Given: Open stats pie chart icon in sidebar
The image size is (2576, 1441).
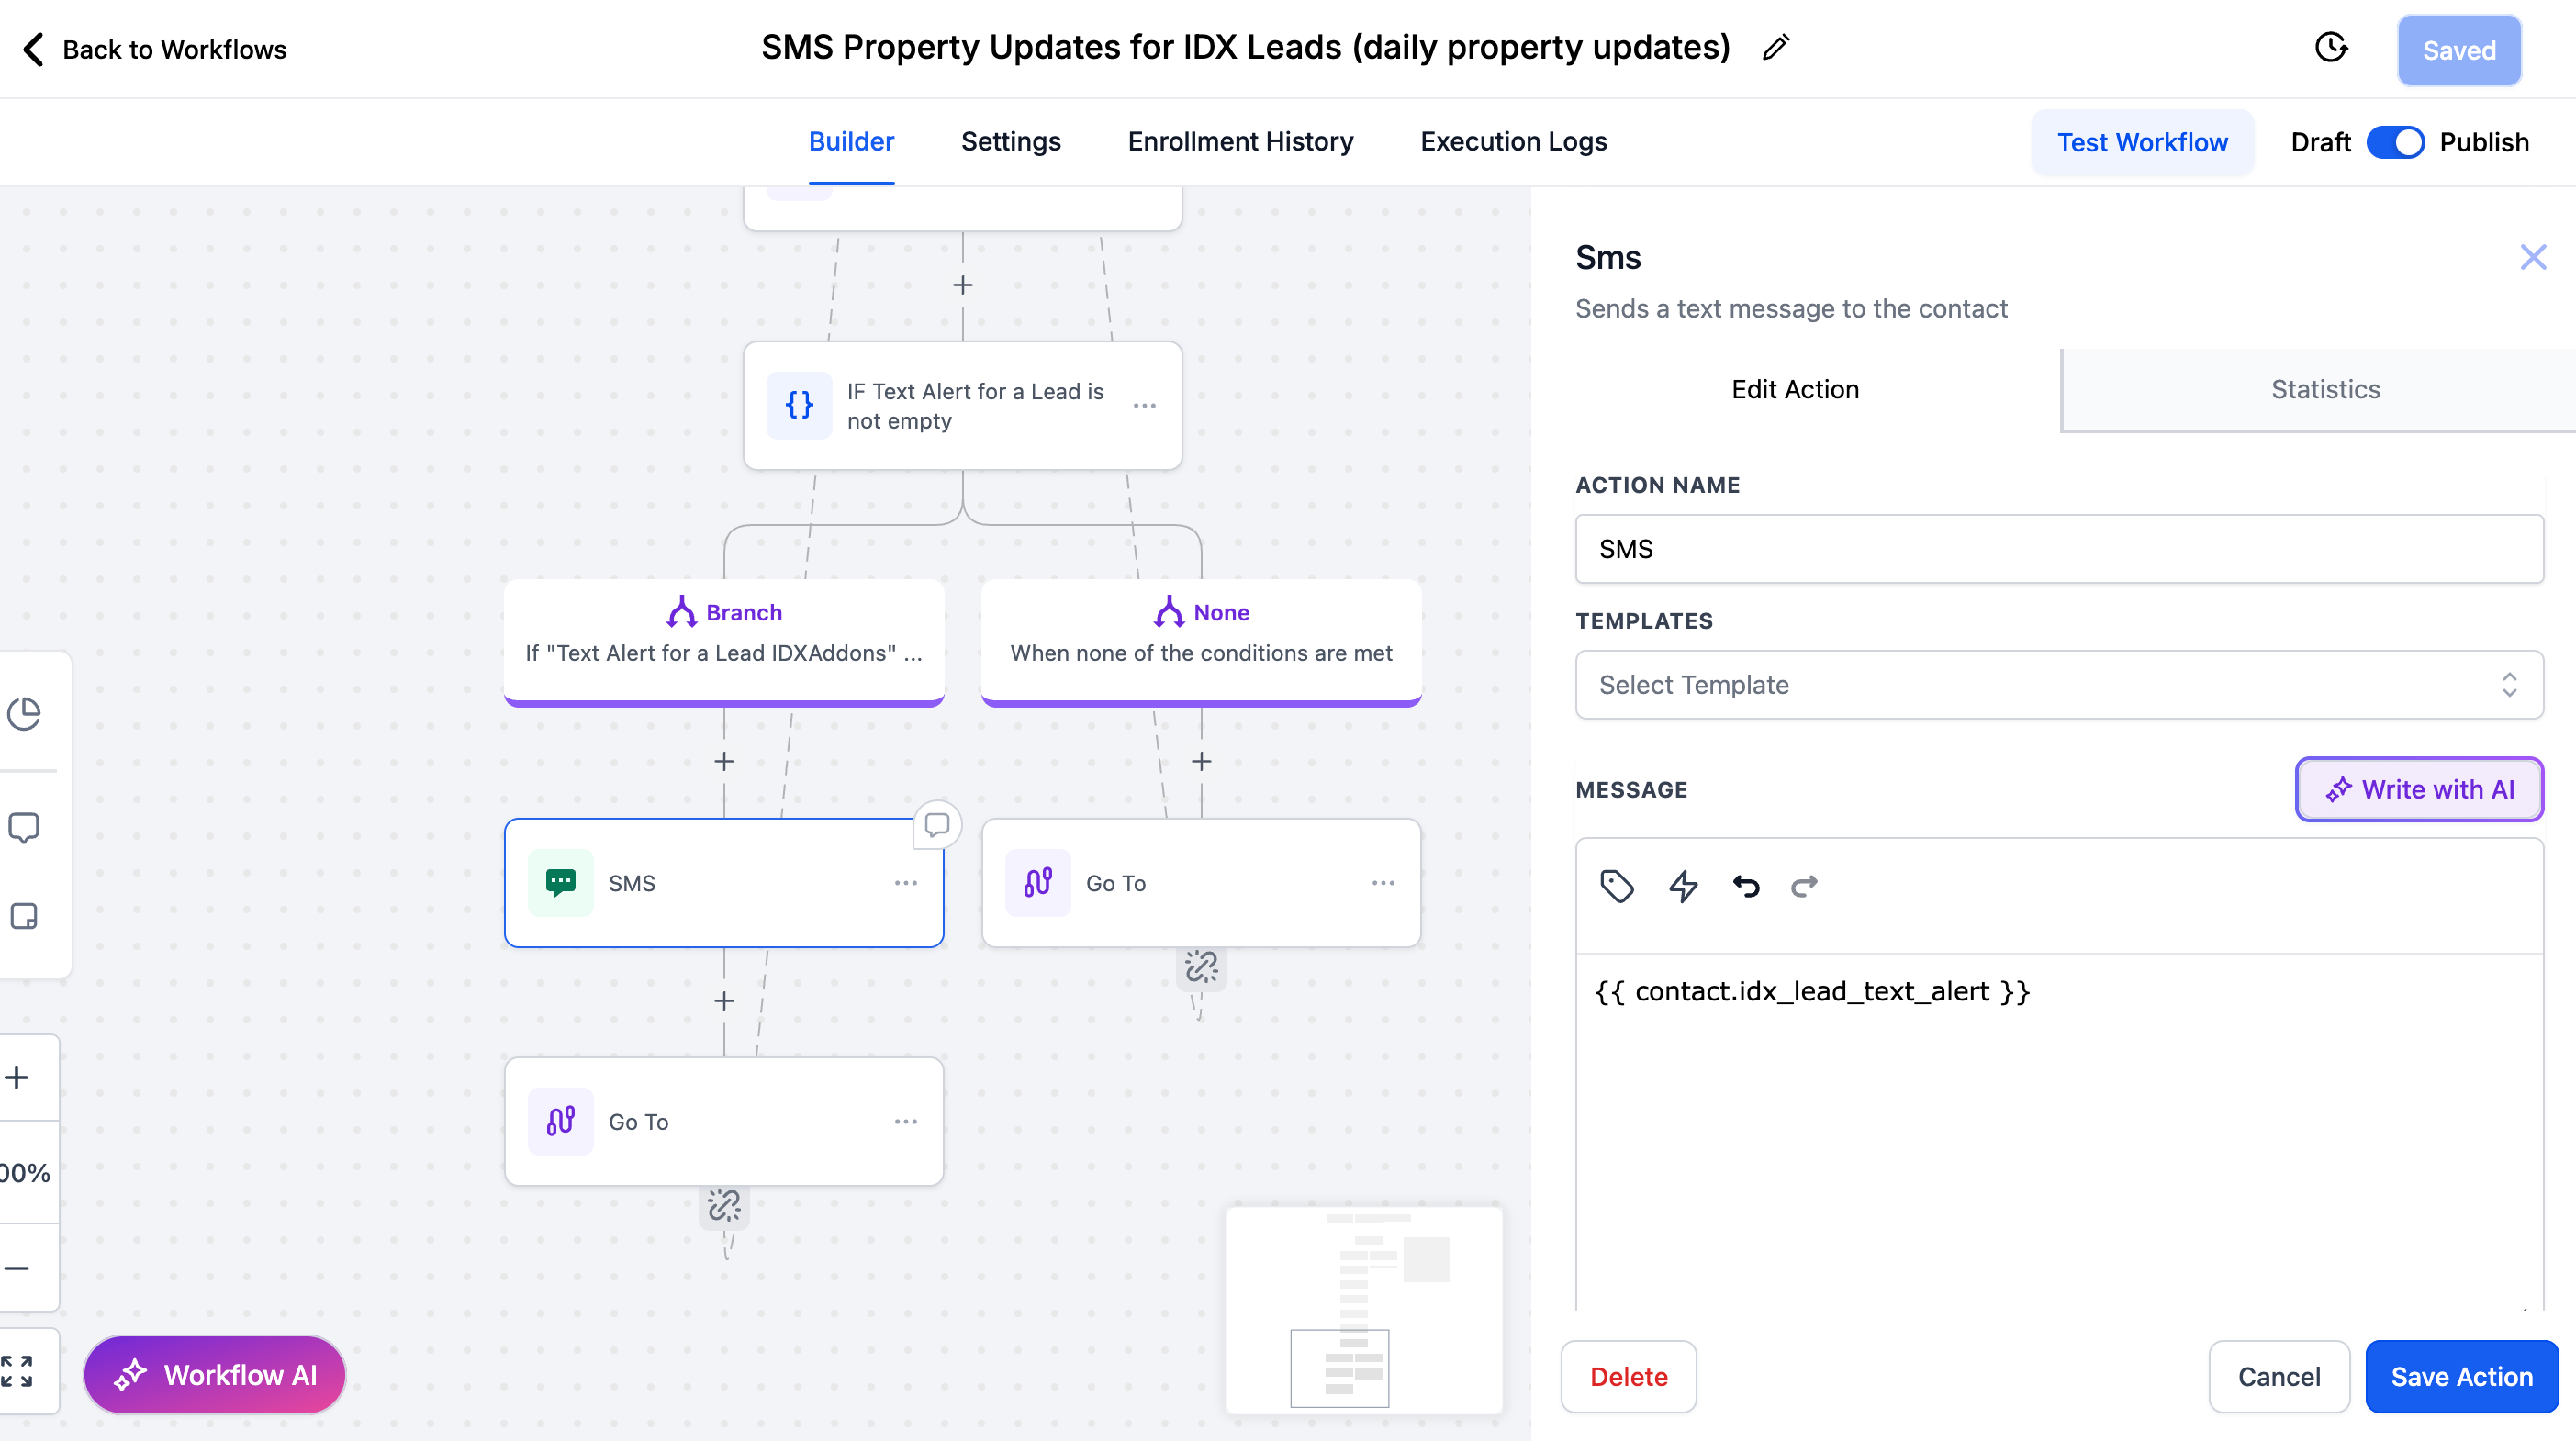Looking at the screenshot, I should (24, 714).
